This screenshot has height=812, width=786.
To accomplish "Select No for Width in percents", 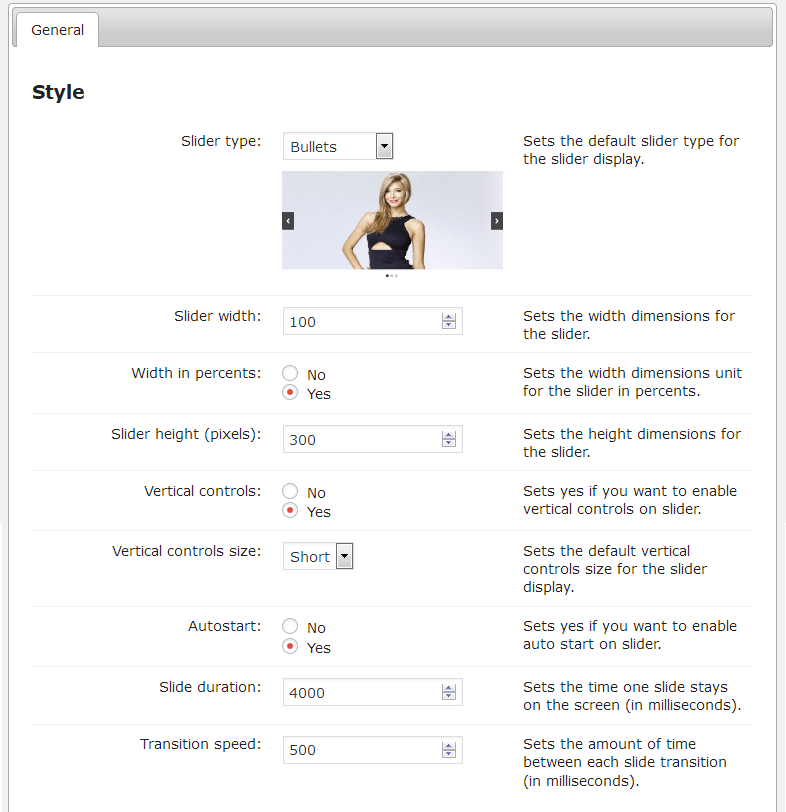I will (290, 374).
